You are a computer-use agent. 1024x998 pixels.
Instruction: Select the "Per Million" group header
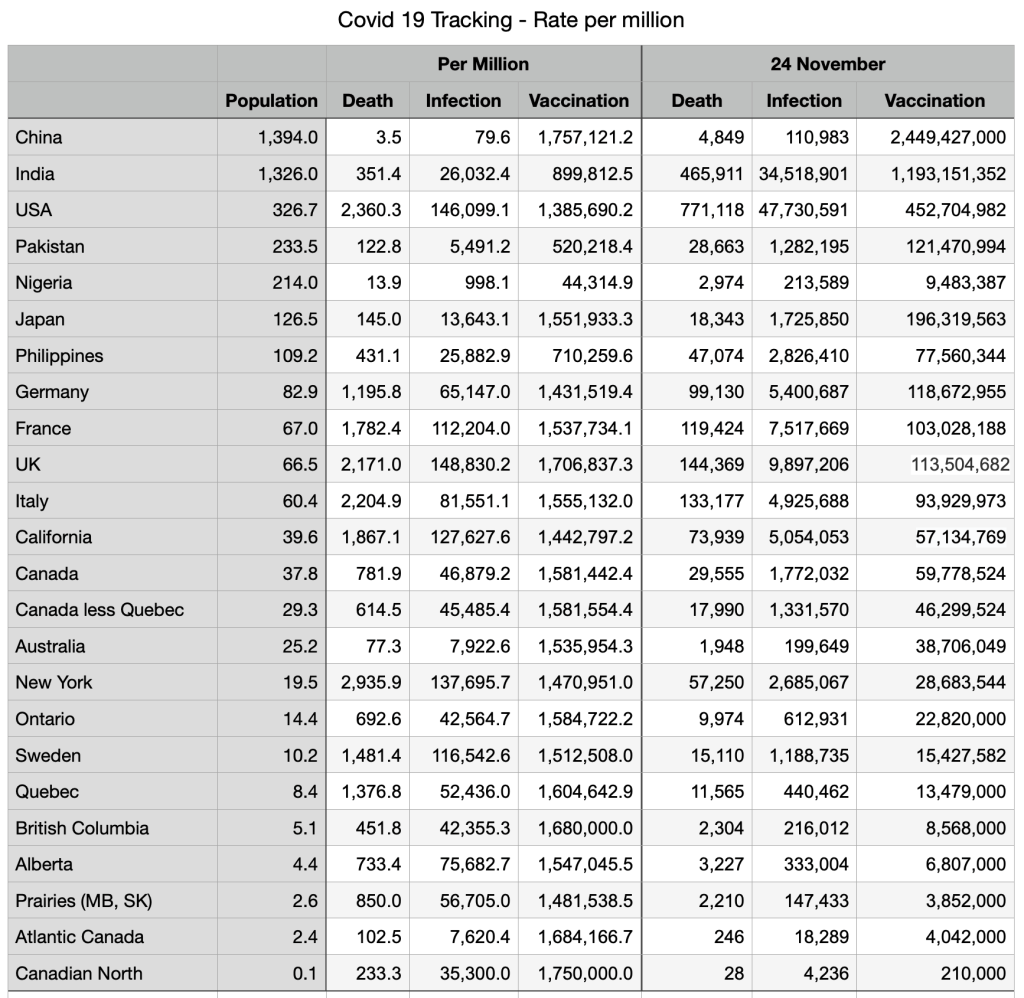pyautogui.click(x=483, y=64)
